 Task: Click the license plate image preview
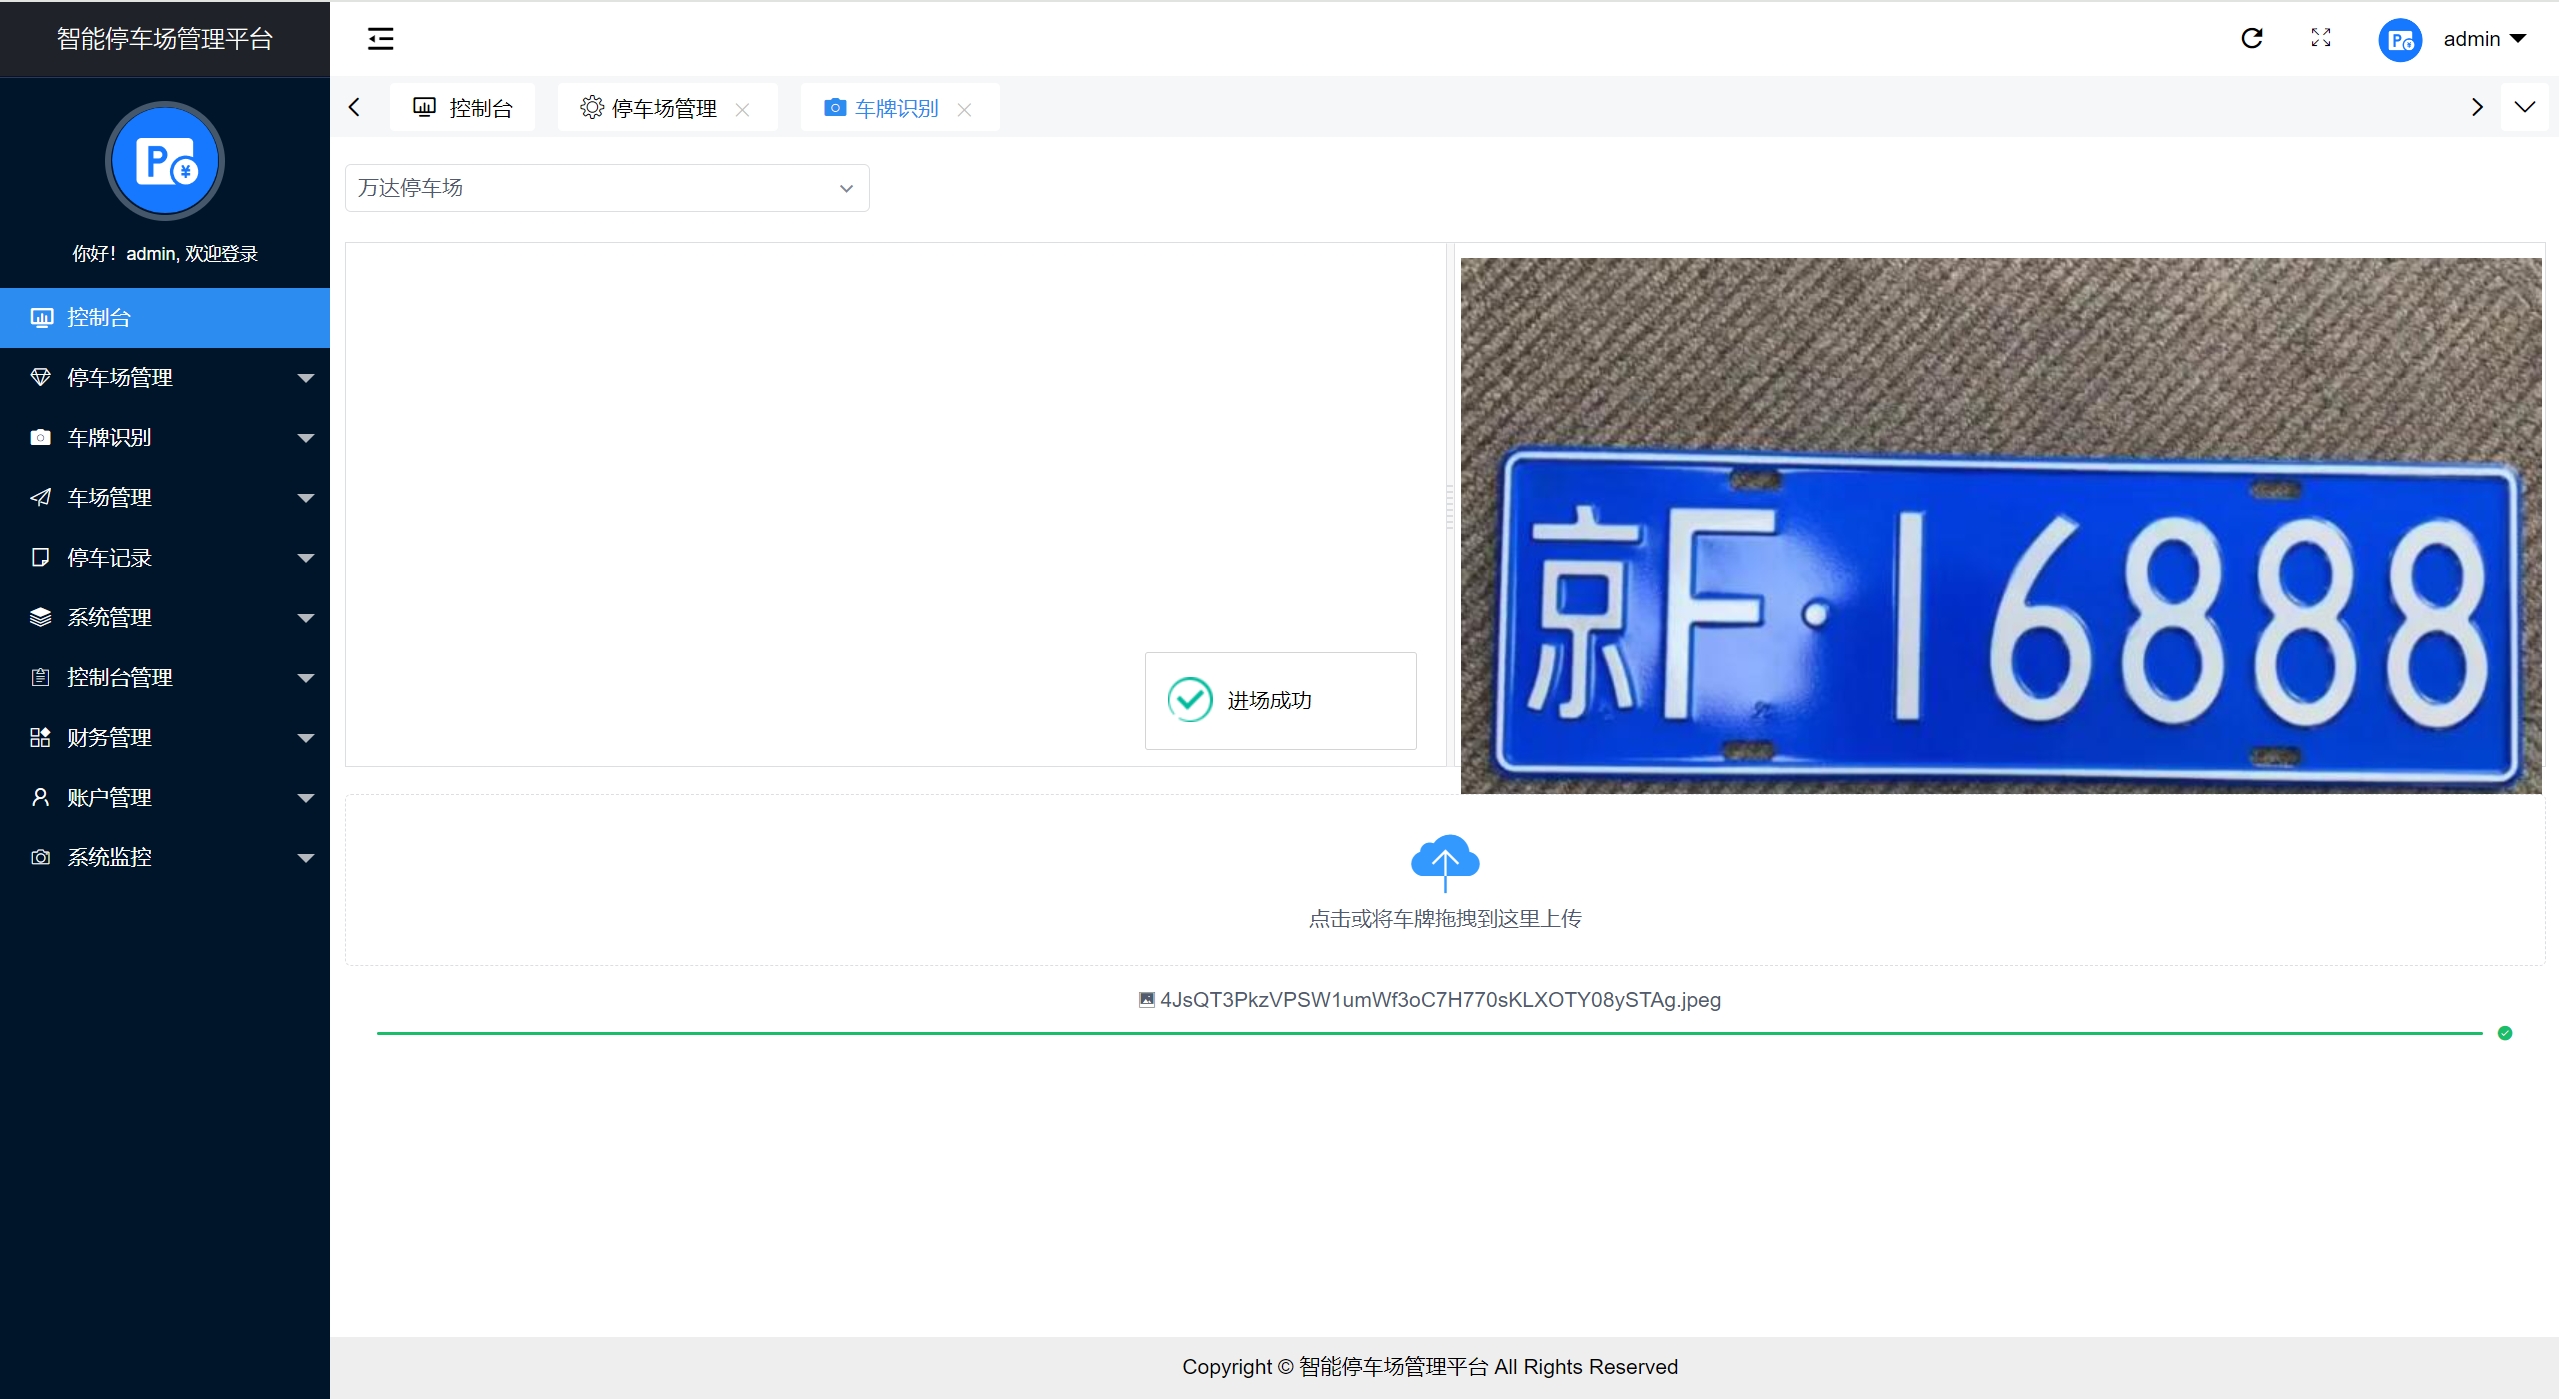(x=2000, y=525)
